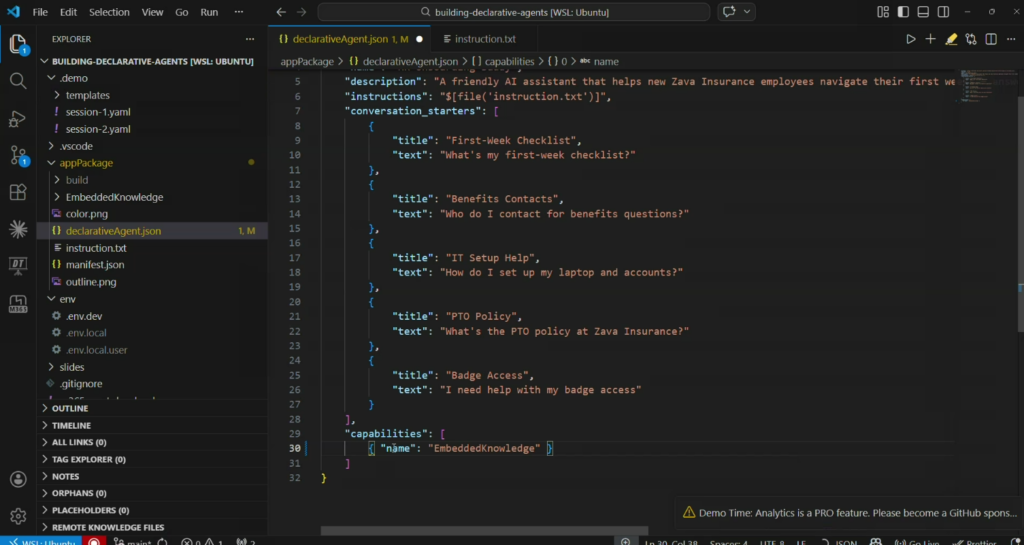1024x545 pixels.
Task: Open the Demo Time DT panel
Action: 18,265
